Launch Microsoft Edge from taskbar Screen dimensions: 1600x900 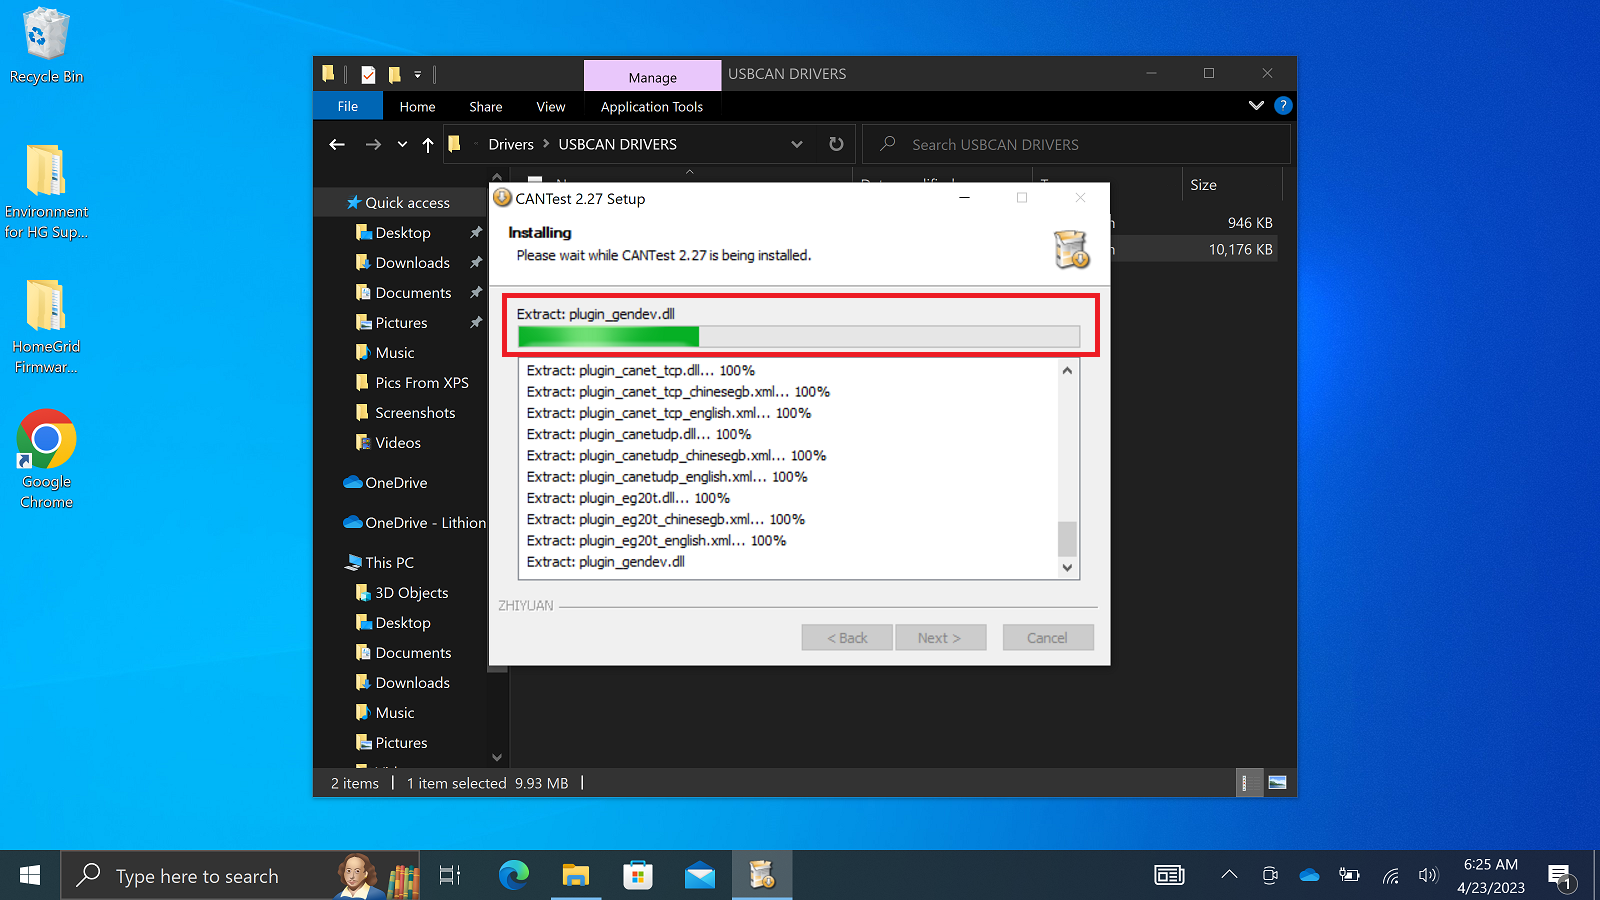(x=514, y=876)
